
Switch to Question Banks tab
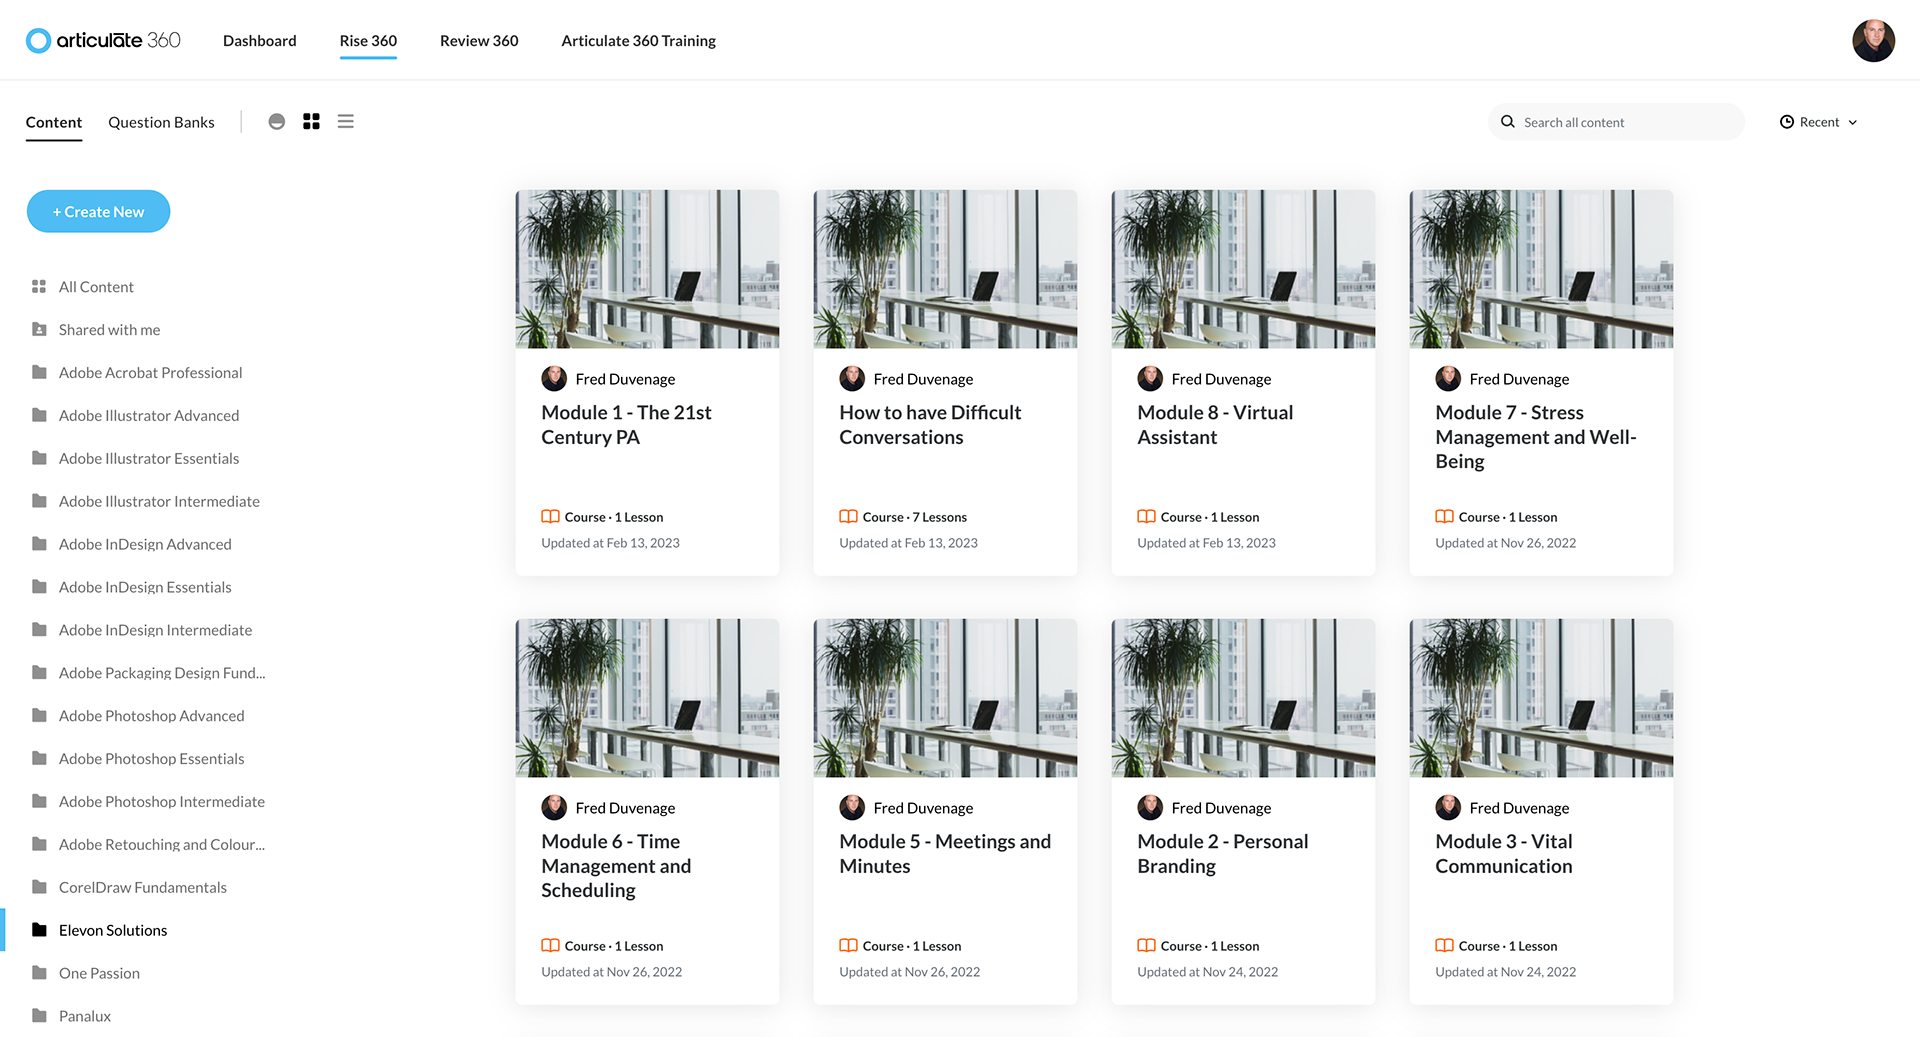coord(161,122)
